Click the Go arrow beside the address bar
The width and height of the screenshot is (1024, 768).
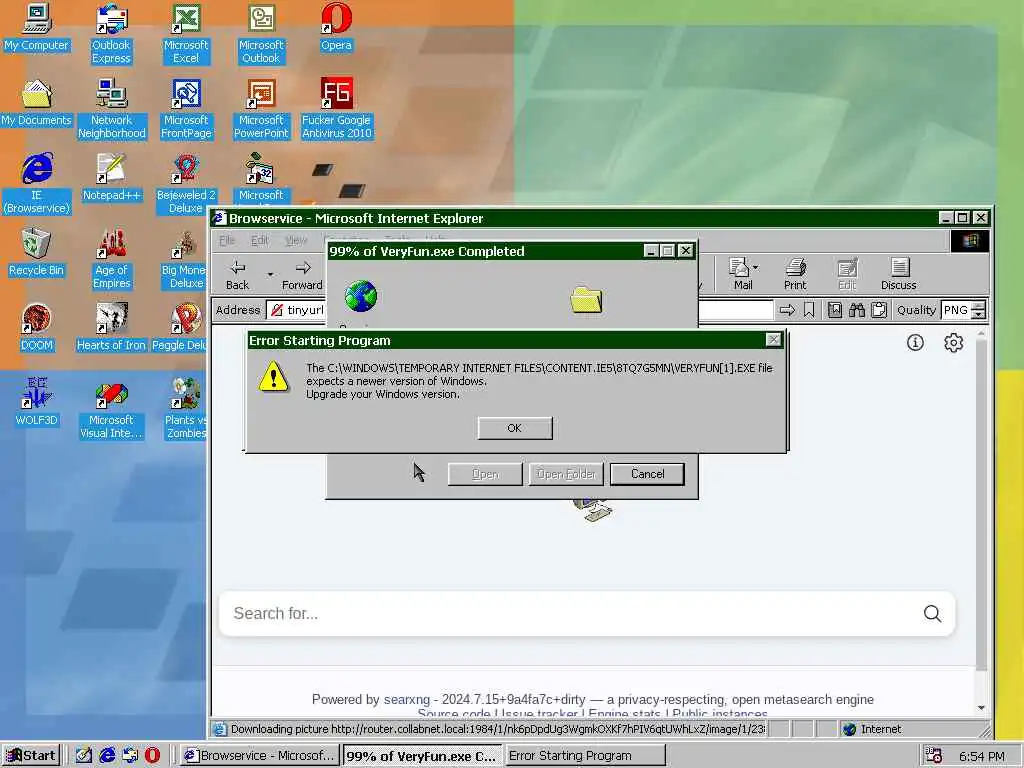pyautogui.click(x=787, y=310)
